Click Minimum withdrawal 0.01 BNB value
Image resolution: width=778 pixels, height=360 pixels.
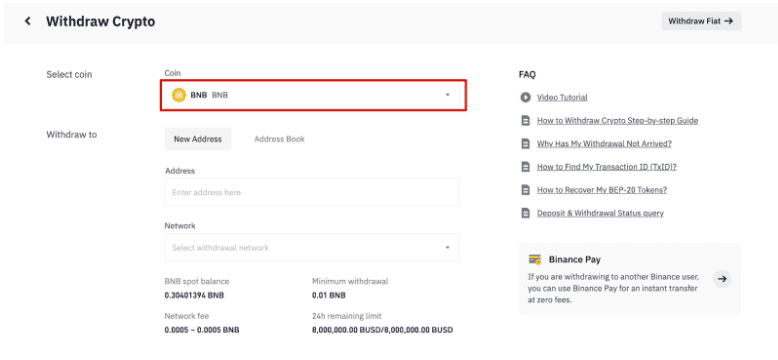pyautogui.click(x=329, y=296)
